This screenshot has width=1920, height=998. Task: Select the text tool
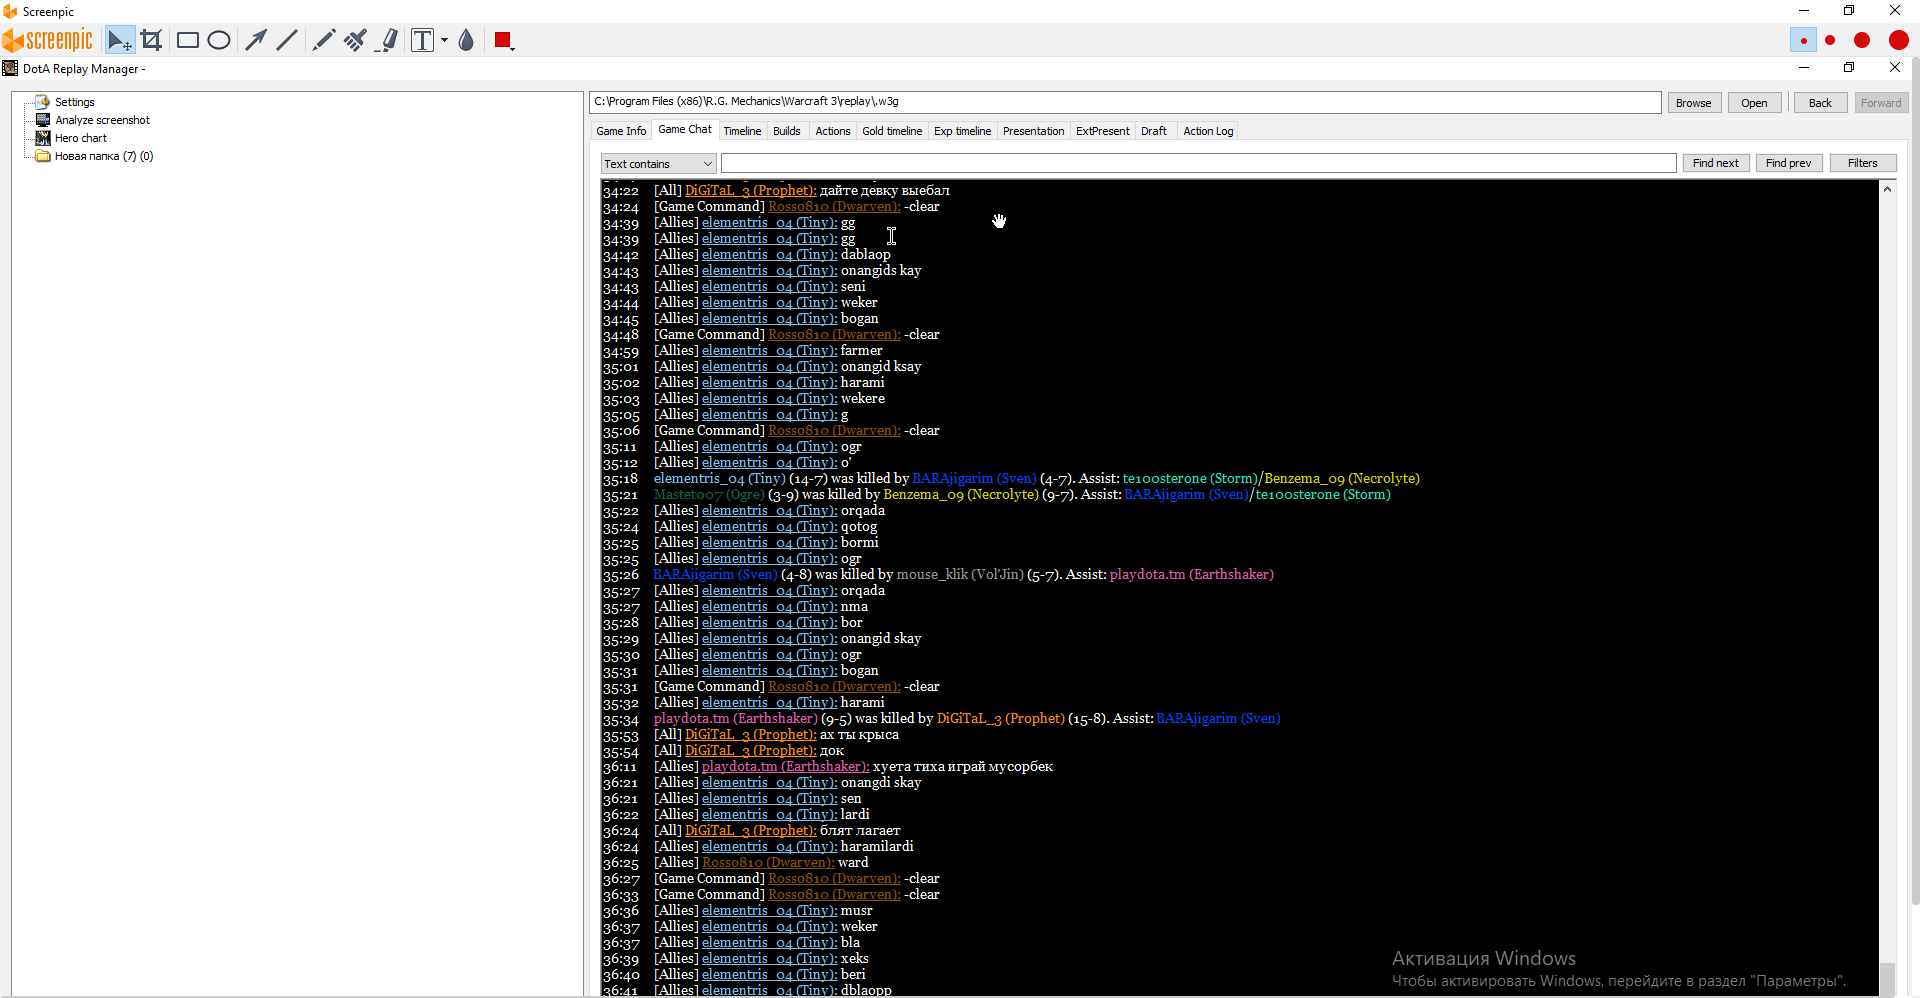pyautogui.click(x=423, y=40)
